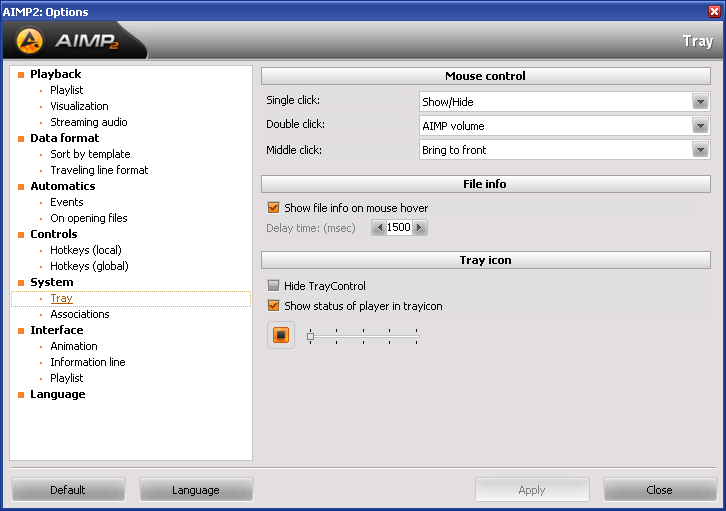Open Playlist settings under Interface
Image resolution: width=726 pixels, height=511 pixels.
67,378
